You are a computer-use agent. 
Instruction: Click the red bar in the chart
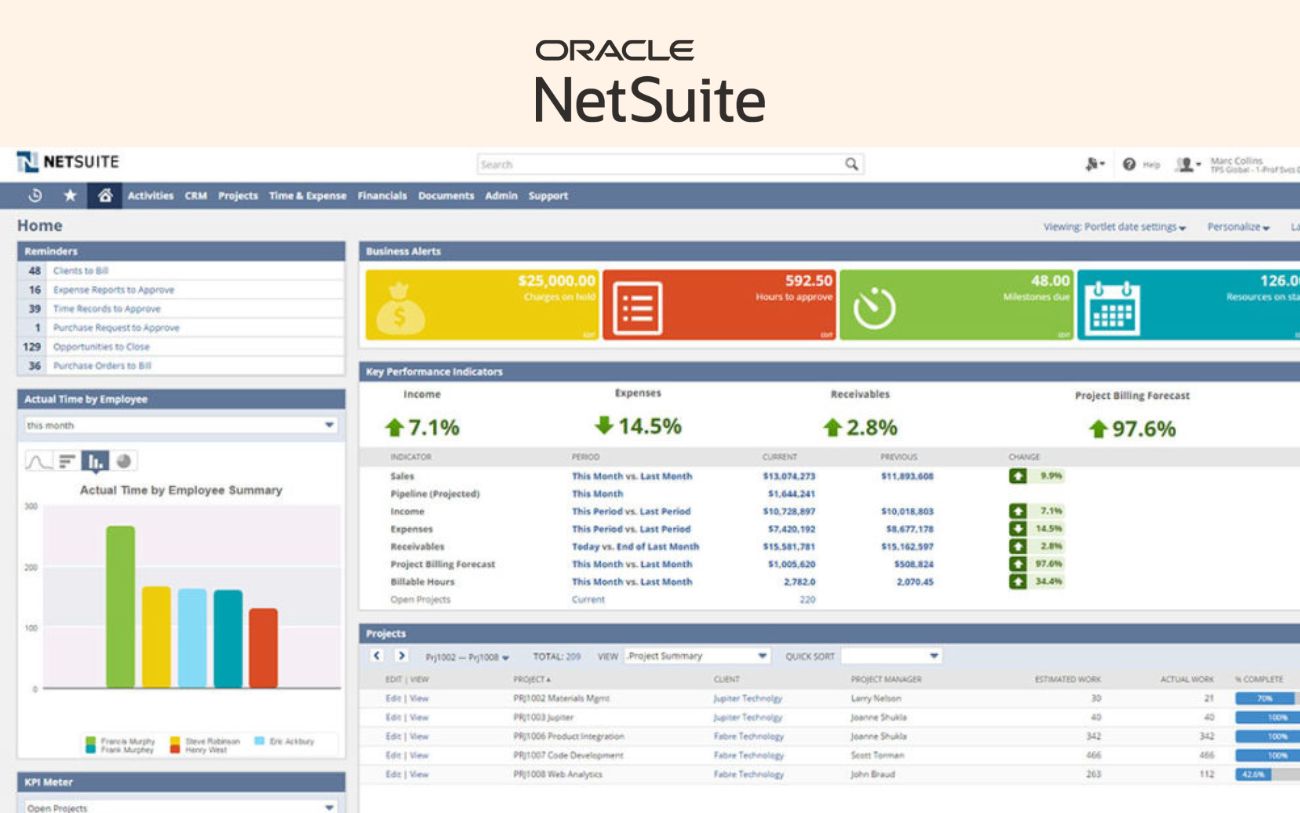(263, 647)
